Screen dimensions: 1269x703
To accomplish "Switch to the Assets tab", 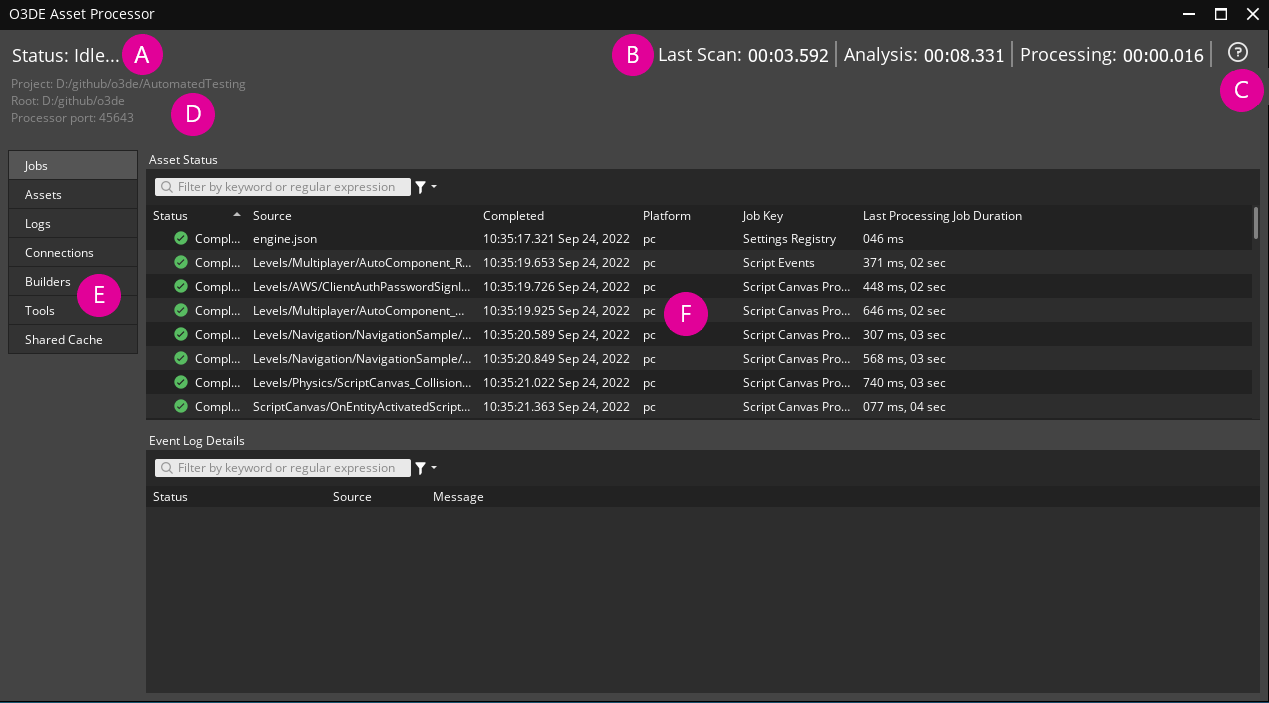I will pos(43,194).
